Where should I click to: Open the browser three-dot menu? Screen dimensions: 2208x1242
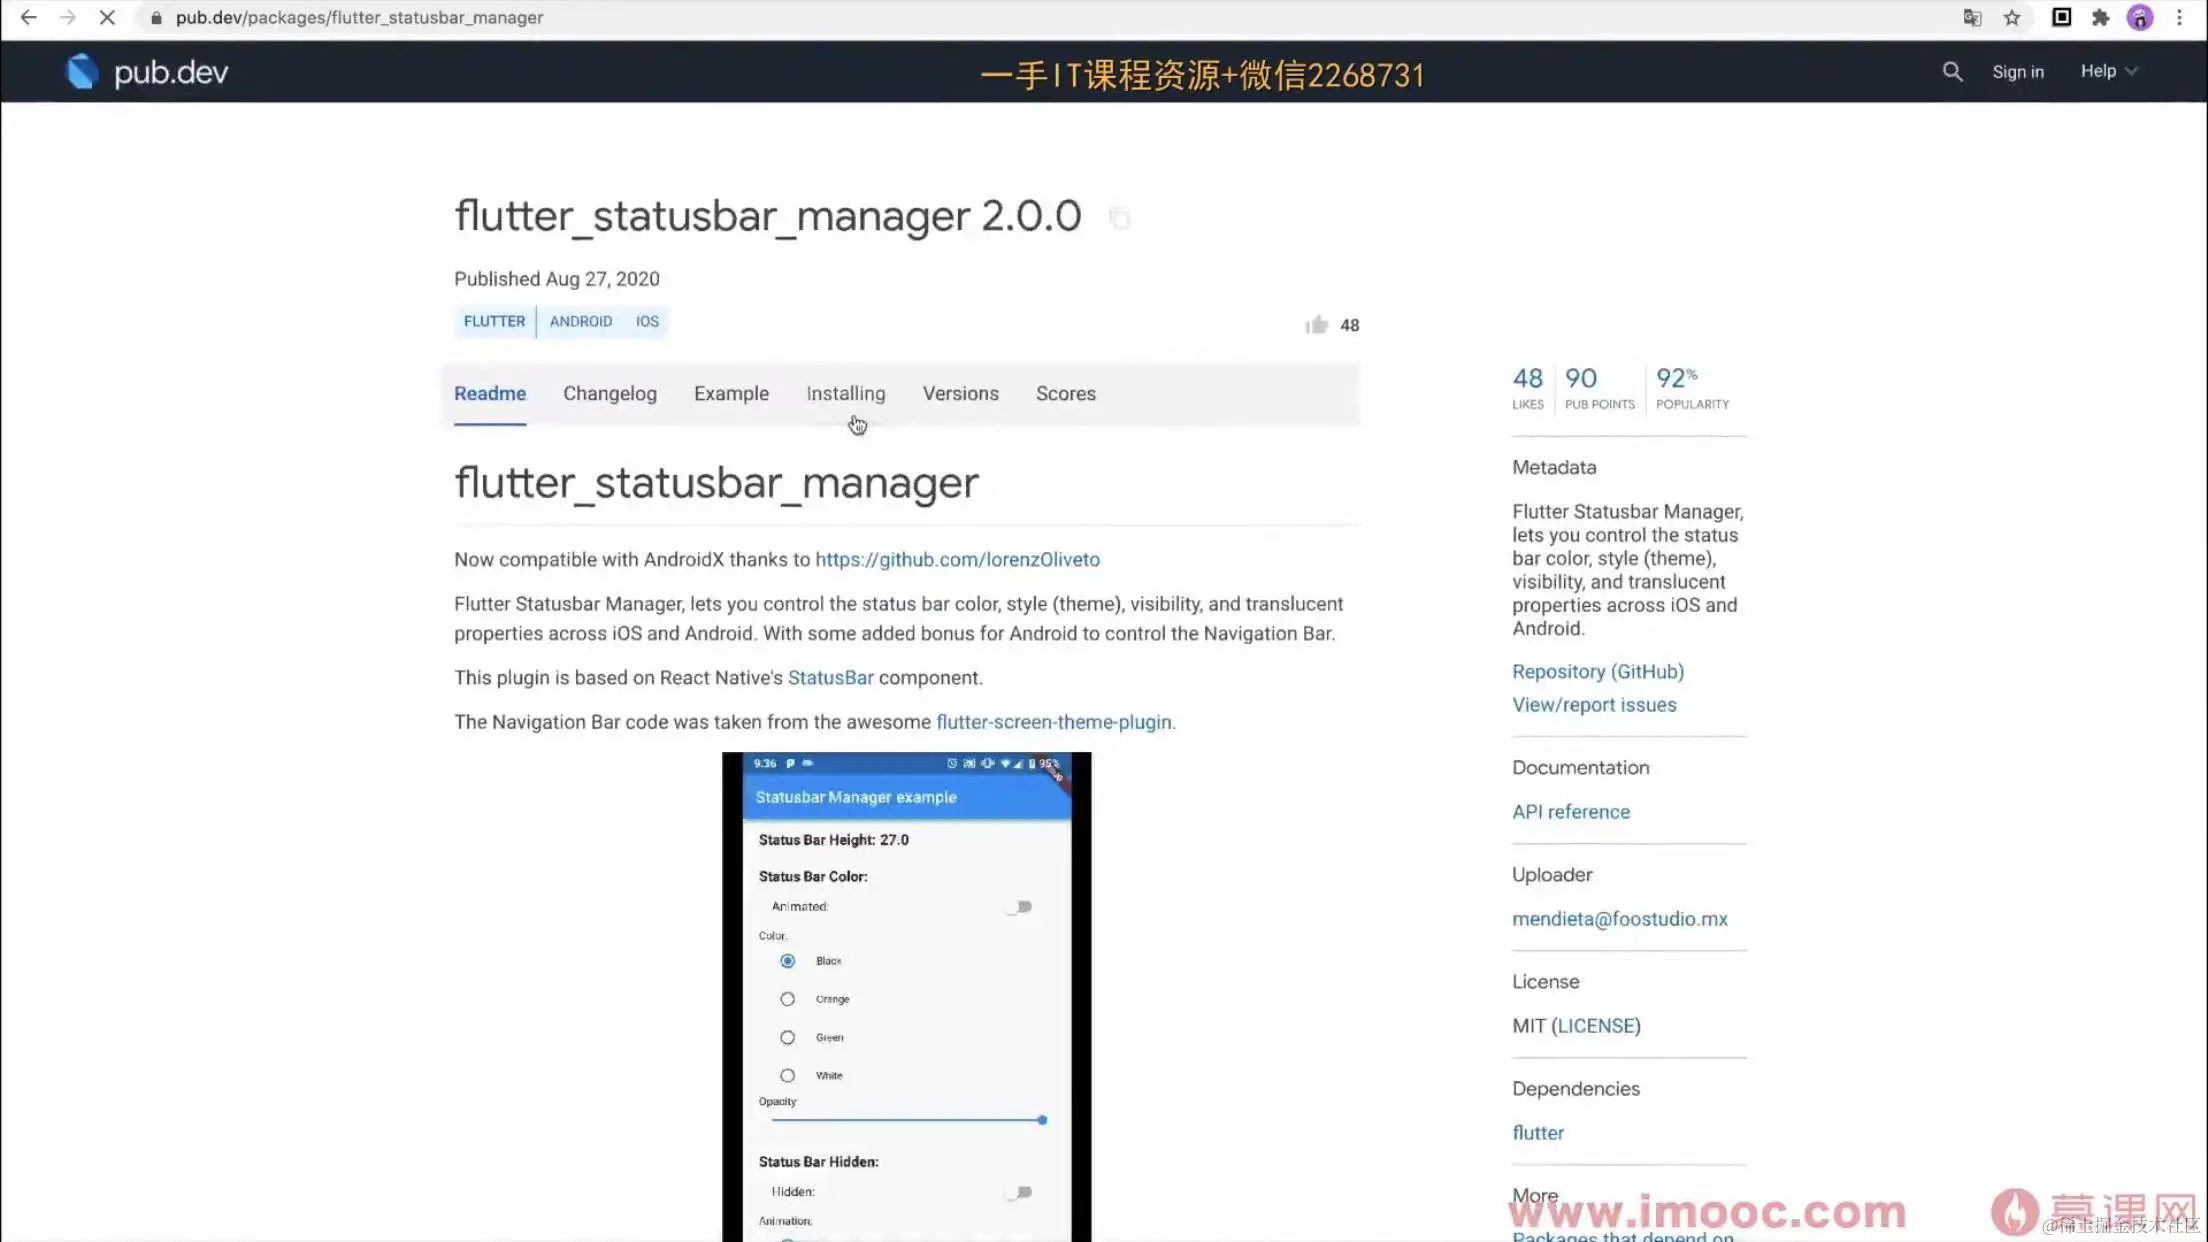pos(2180,17)
